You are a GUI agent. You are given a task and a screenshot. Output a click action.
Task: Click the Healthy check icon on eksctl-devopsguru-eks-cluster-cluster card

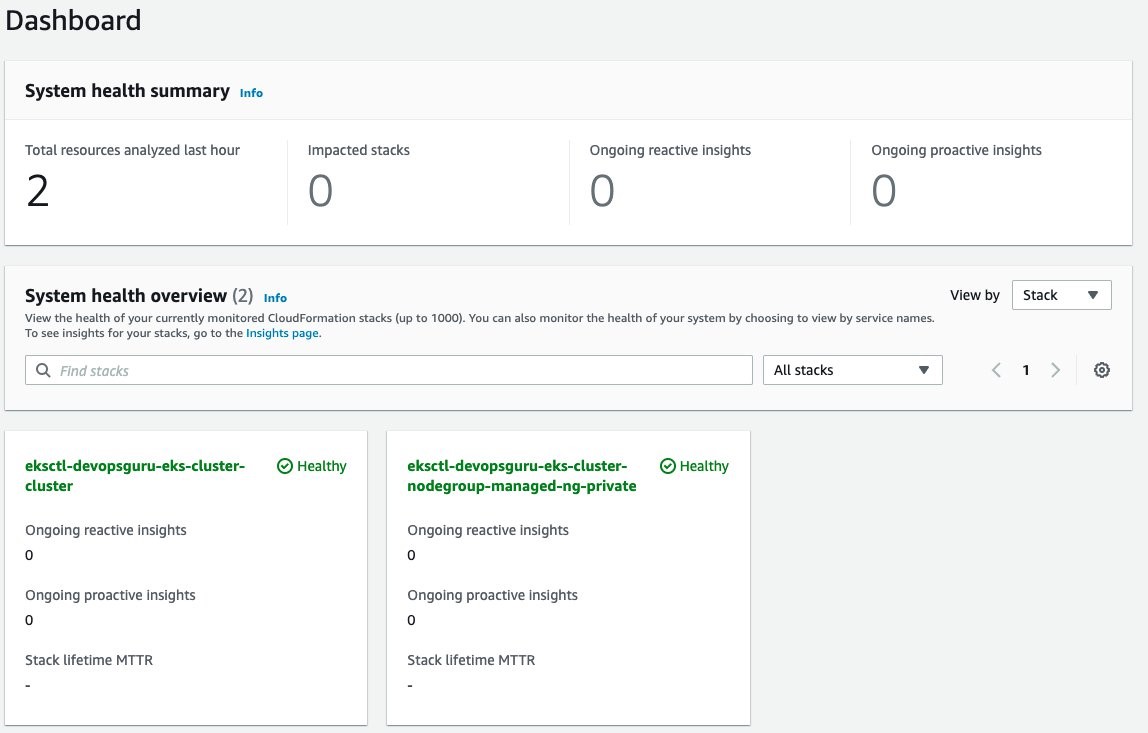pyautogui.click(x=285, y=466)
